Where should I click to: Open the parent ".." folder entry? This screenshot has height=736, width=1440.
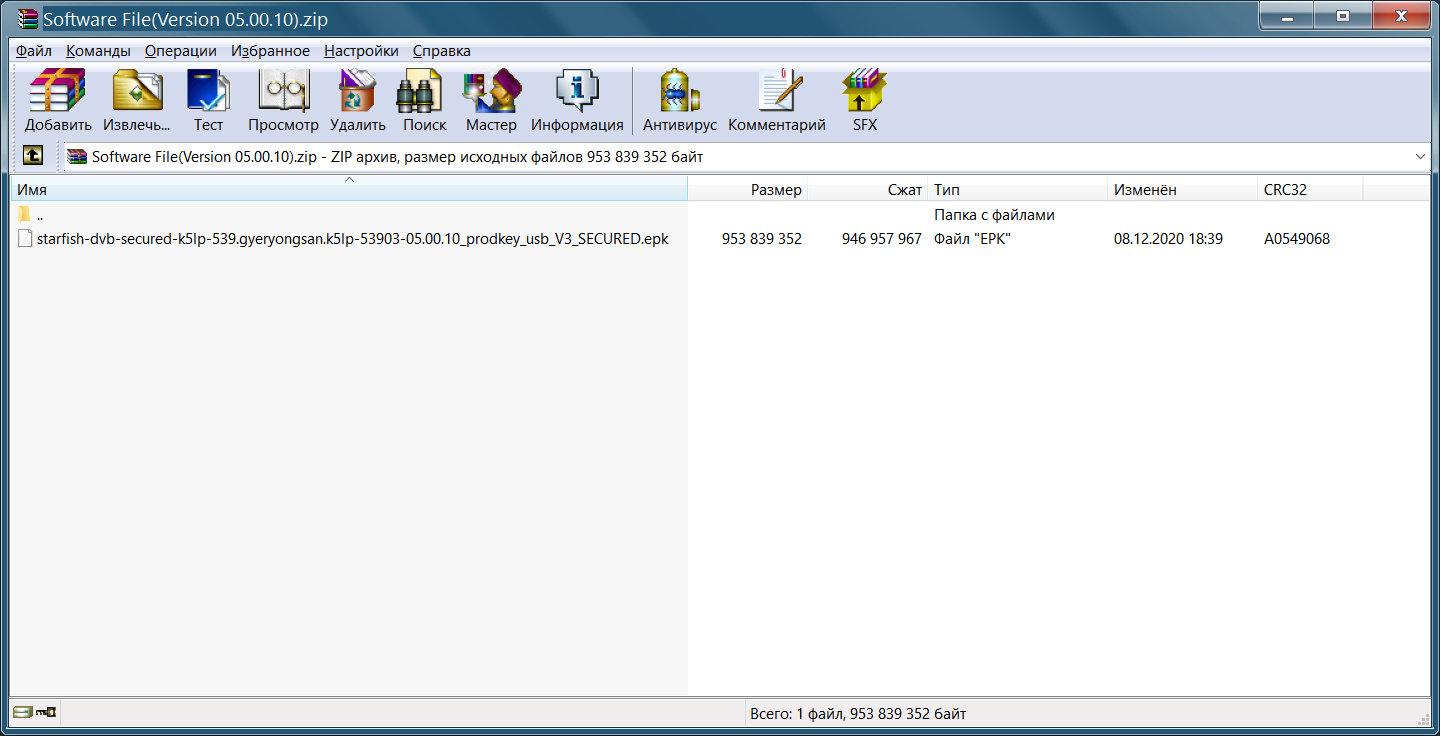pos(39,215)
